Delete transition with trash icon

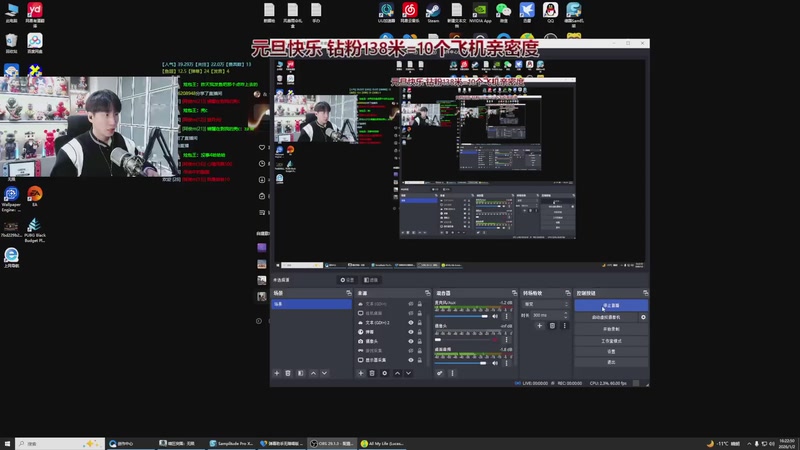click(552, 326)
